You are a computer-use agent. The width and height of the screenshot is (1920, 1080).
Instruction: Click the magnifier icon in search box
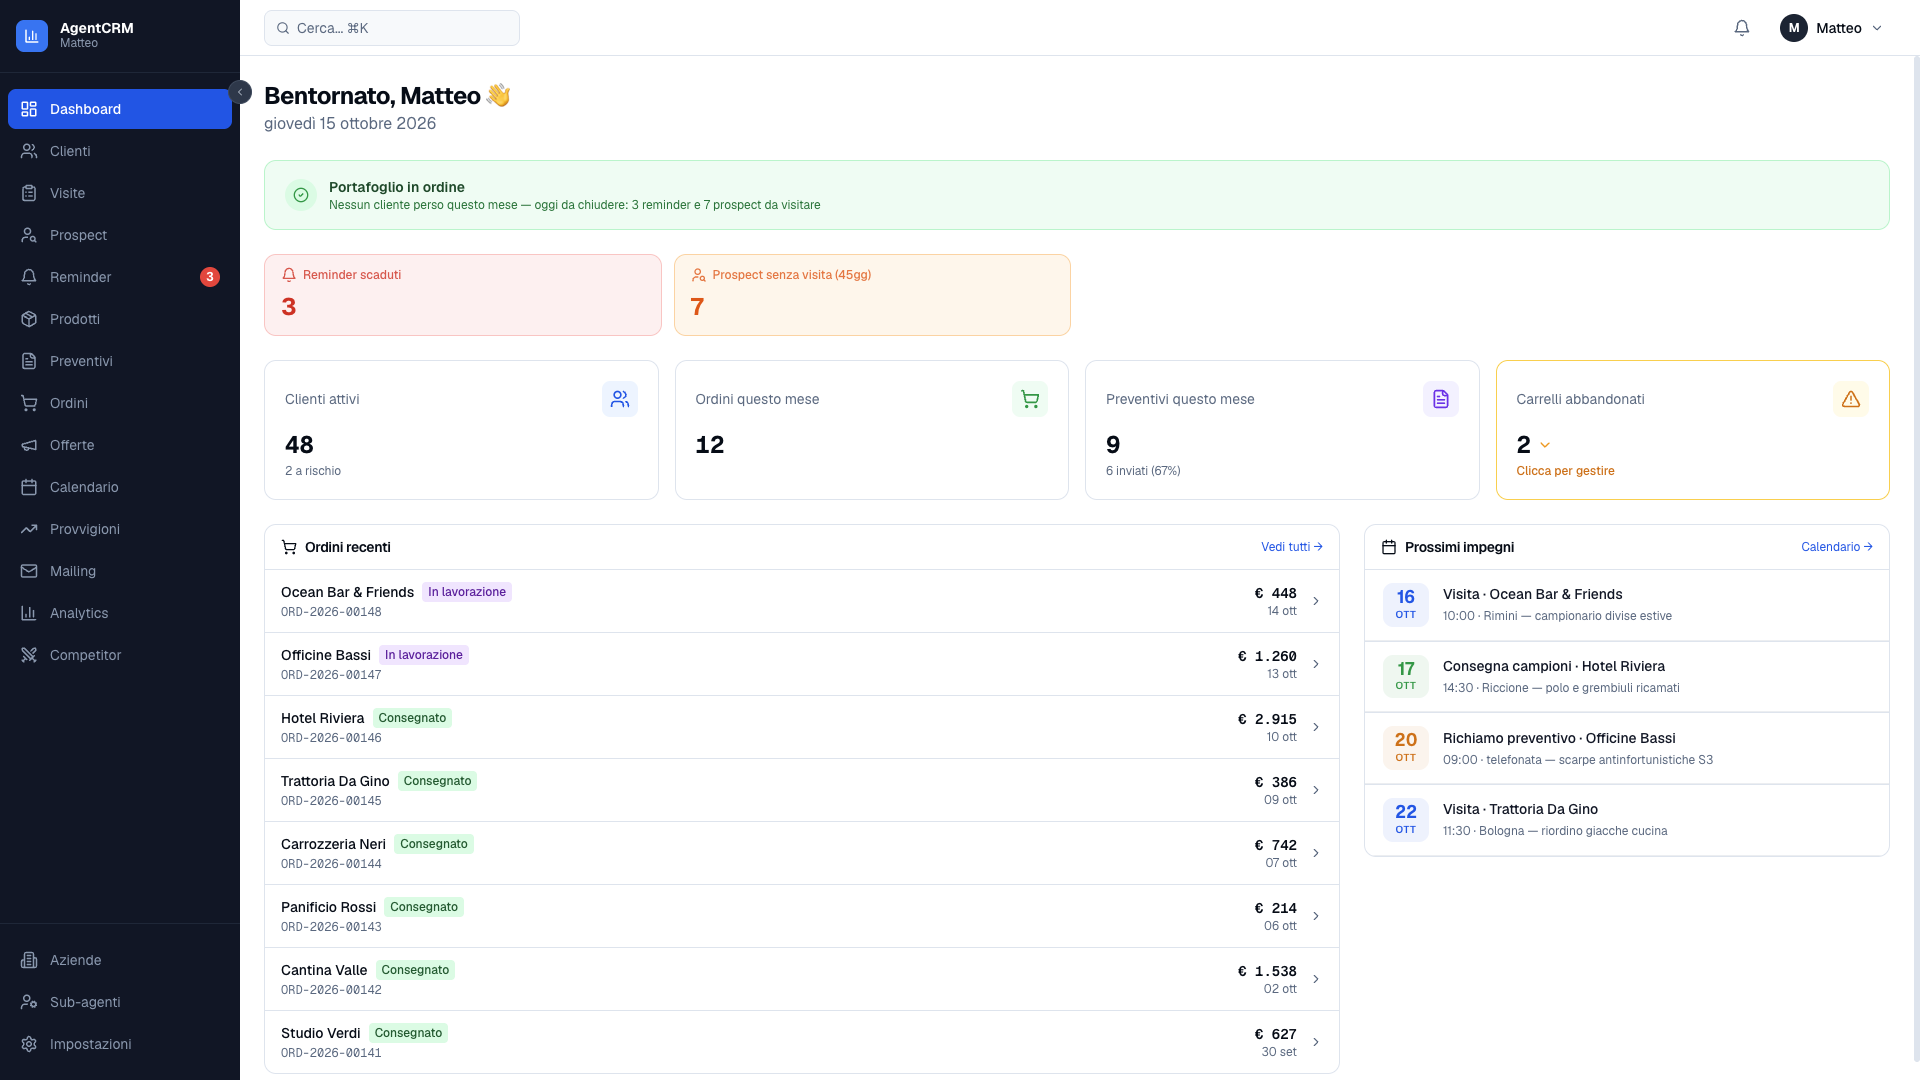(x=283, y=28)
